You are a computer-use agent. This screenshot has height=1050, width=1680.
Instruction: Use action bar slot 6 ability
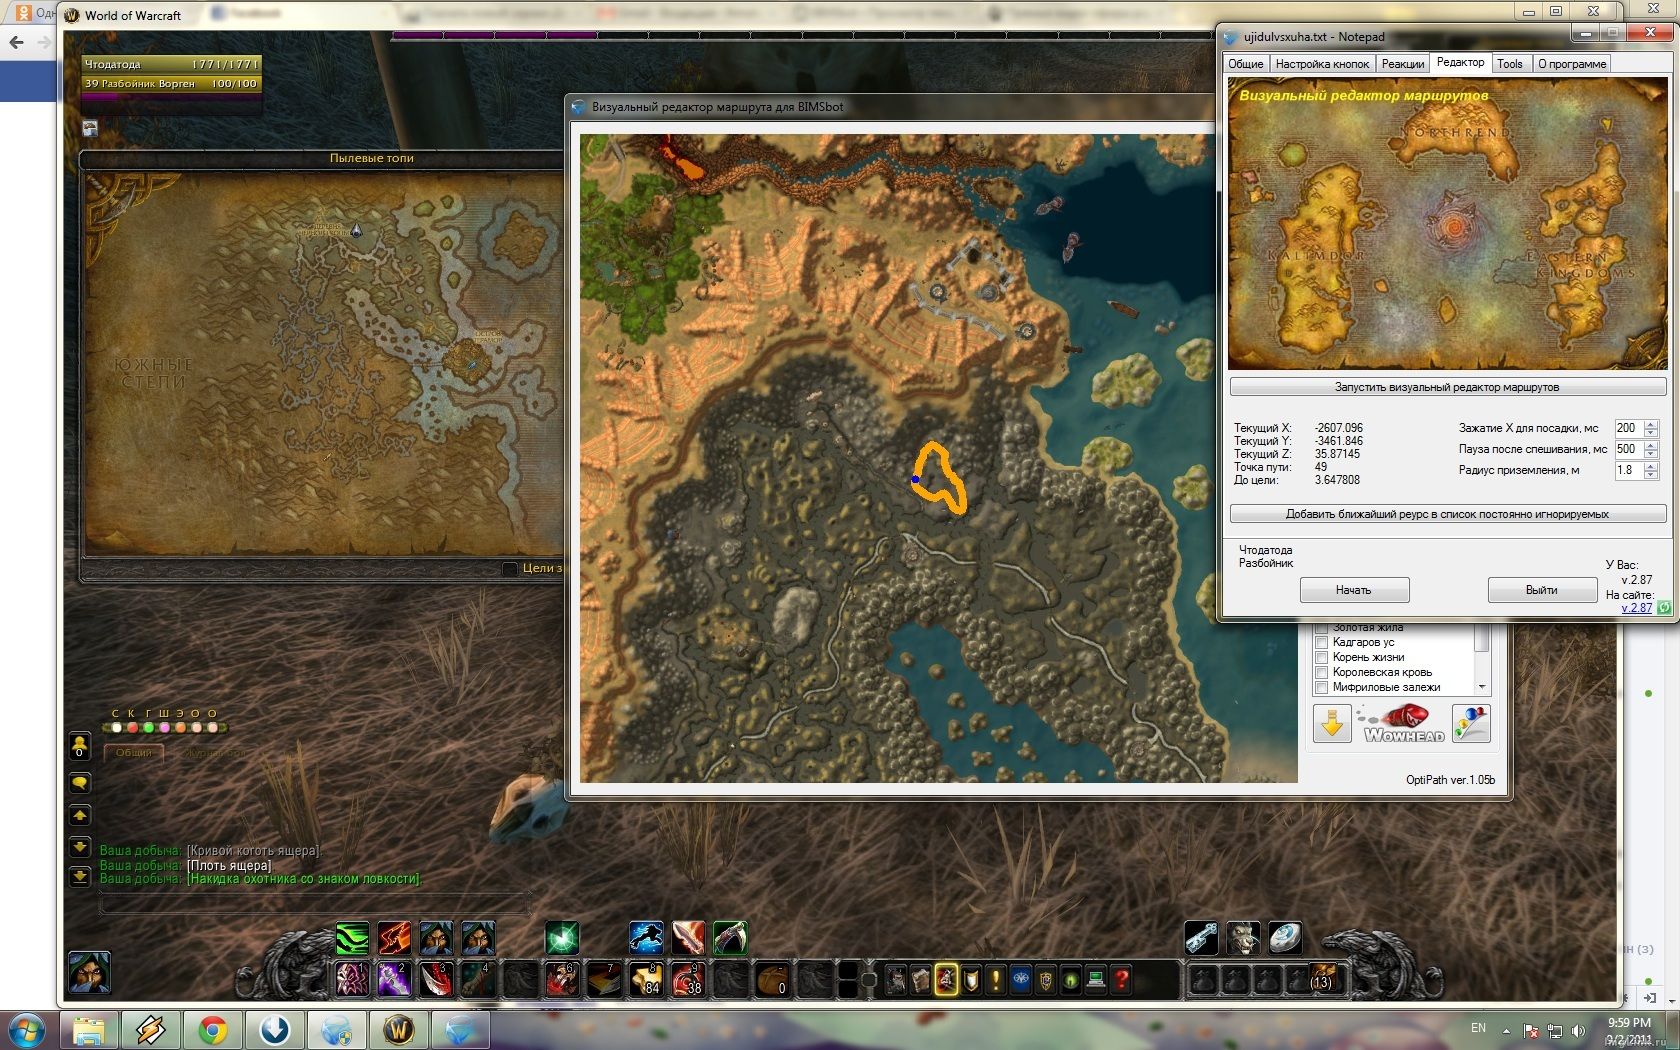562,979
